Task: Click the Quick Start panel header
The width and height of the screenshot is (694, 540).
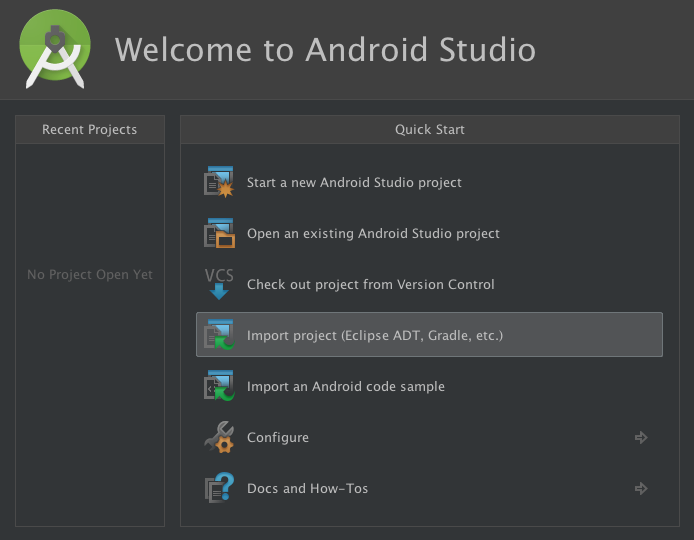Action: (430, 129)
